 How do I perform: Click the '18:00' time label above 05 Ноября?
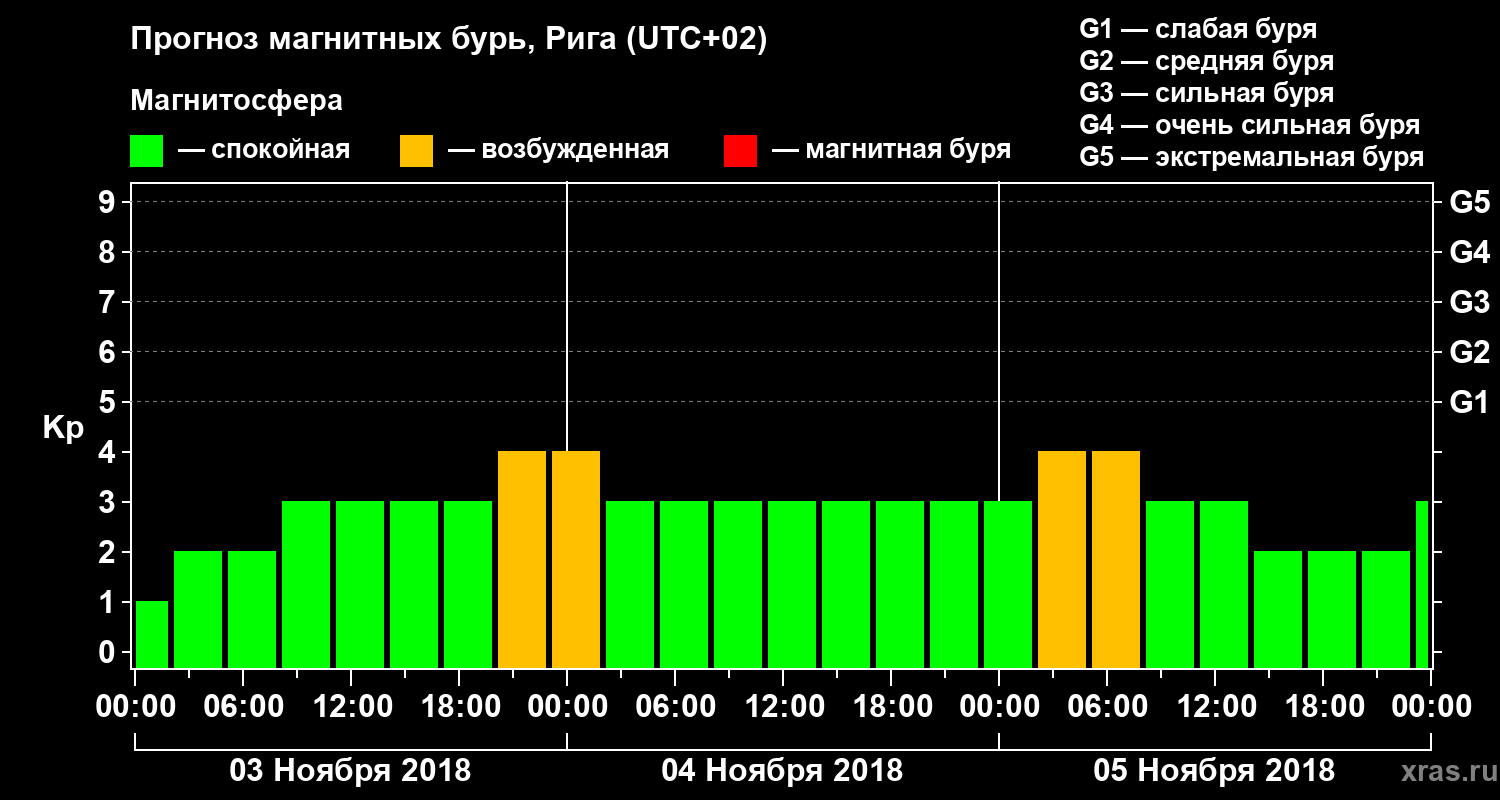[x=1323, y=707]
